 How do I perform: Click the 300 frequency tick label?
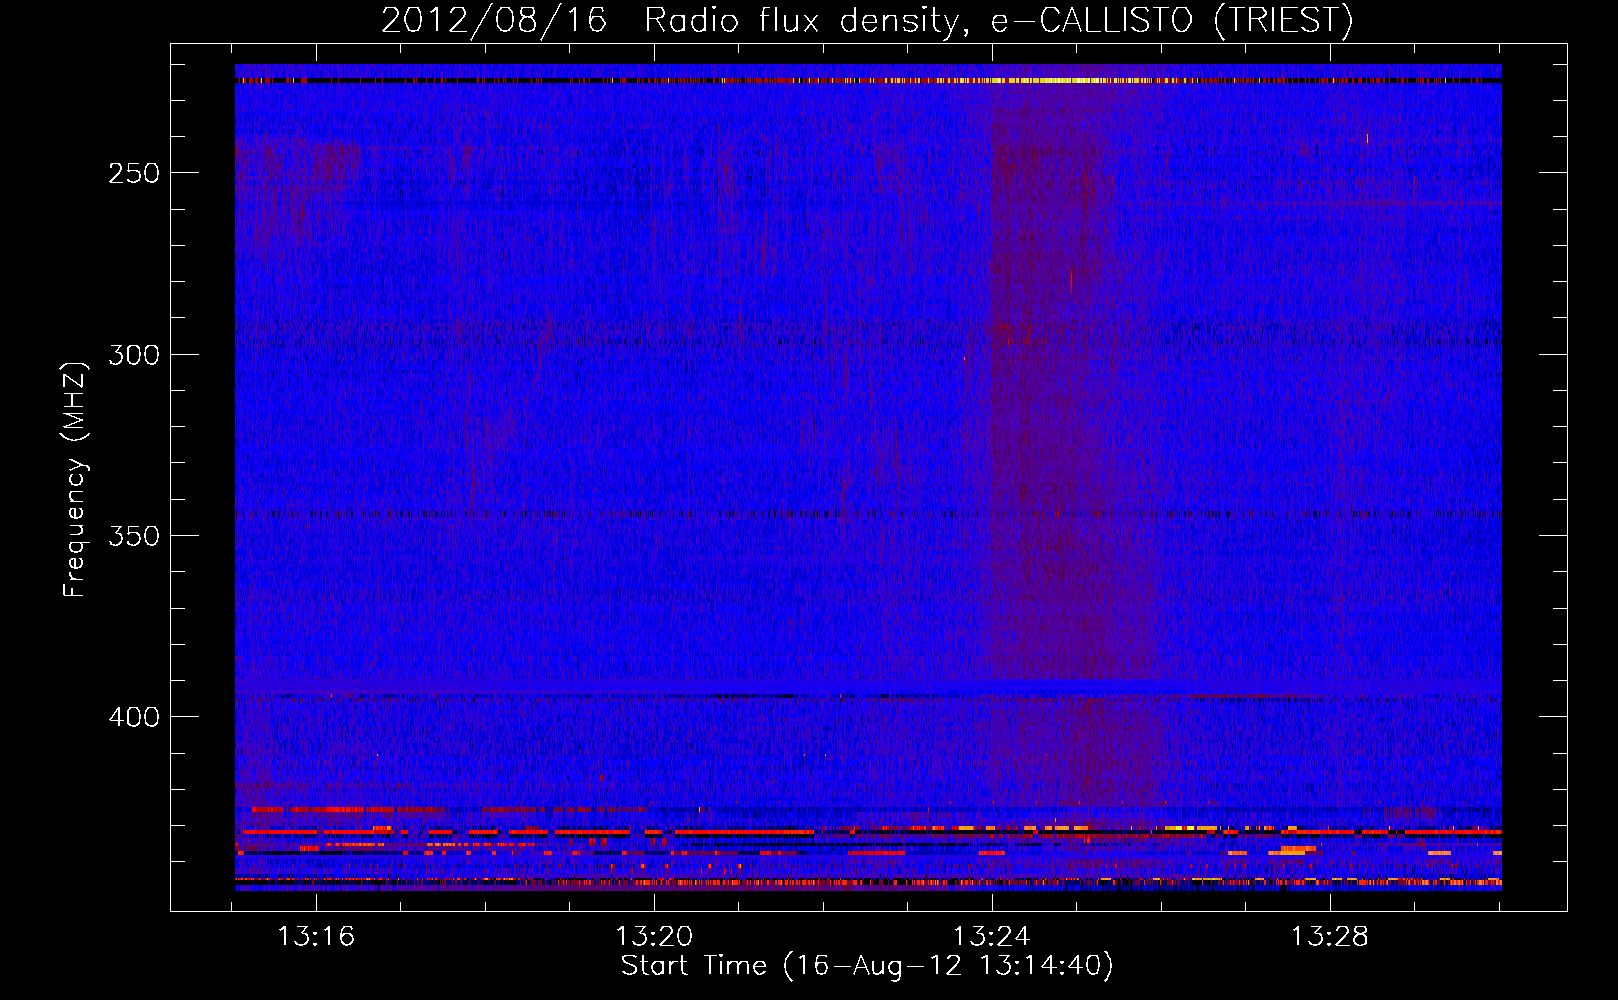click(134, 355)
